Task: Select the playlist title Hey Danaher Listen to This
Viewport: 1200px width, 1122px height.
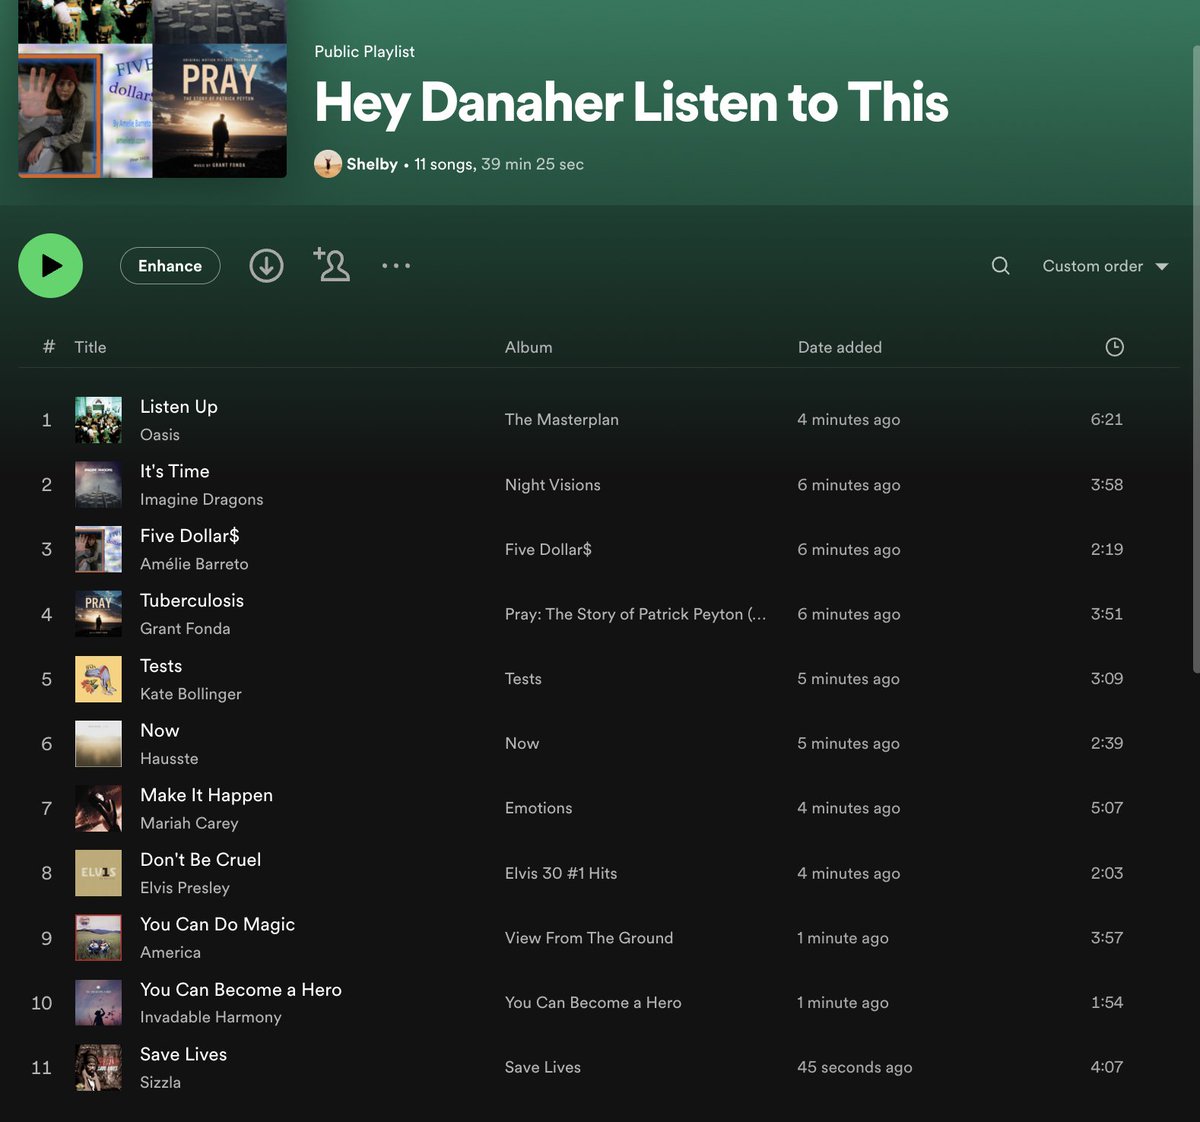Action: click(x=631, y=102)
